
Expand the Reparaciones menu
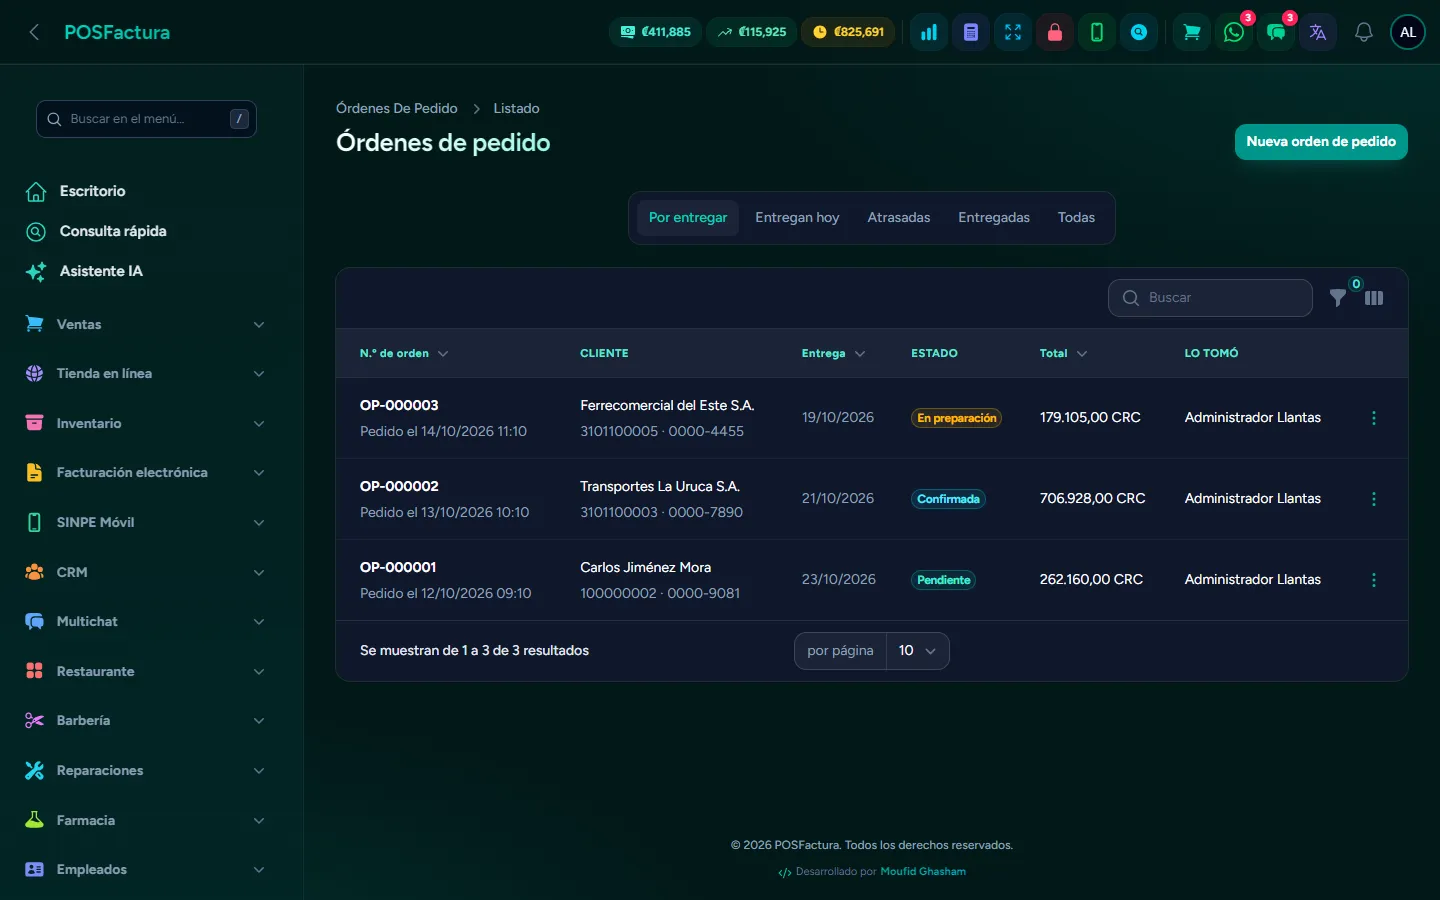[x=146, y=770]
